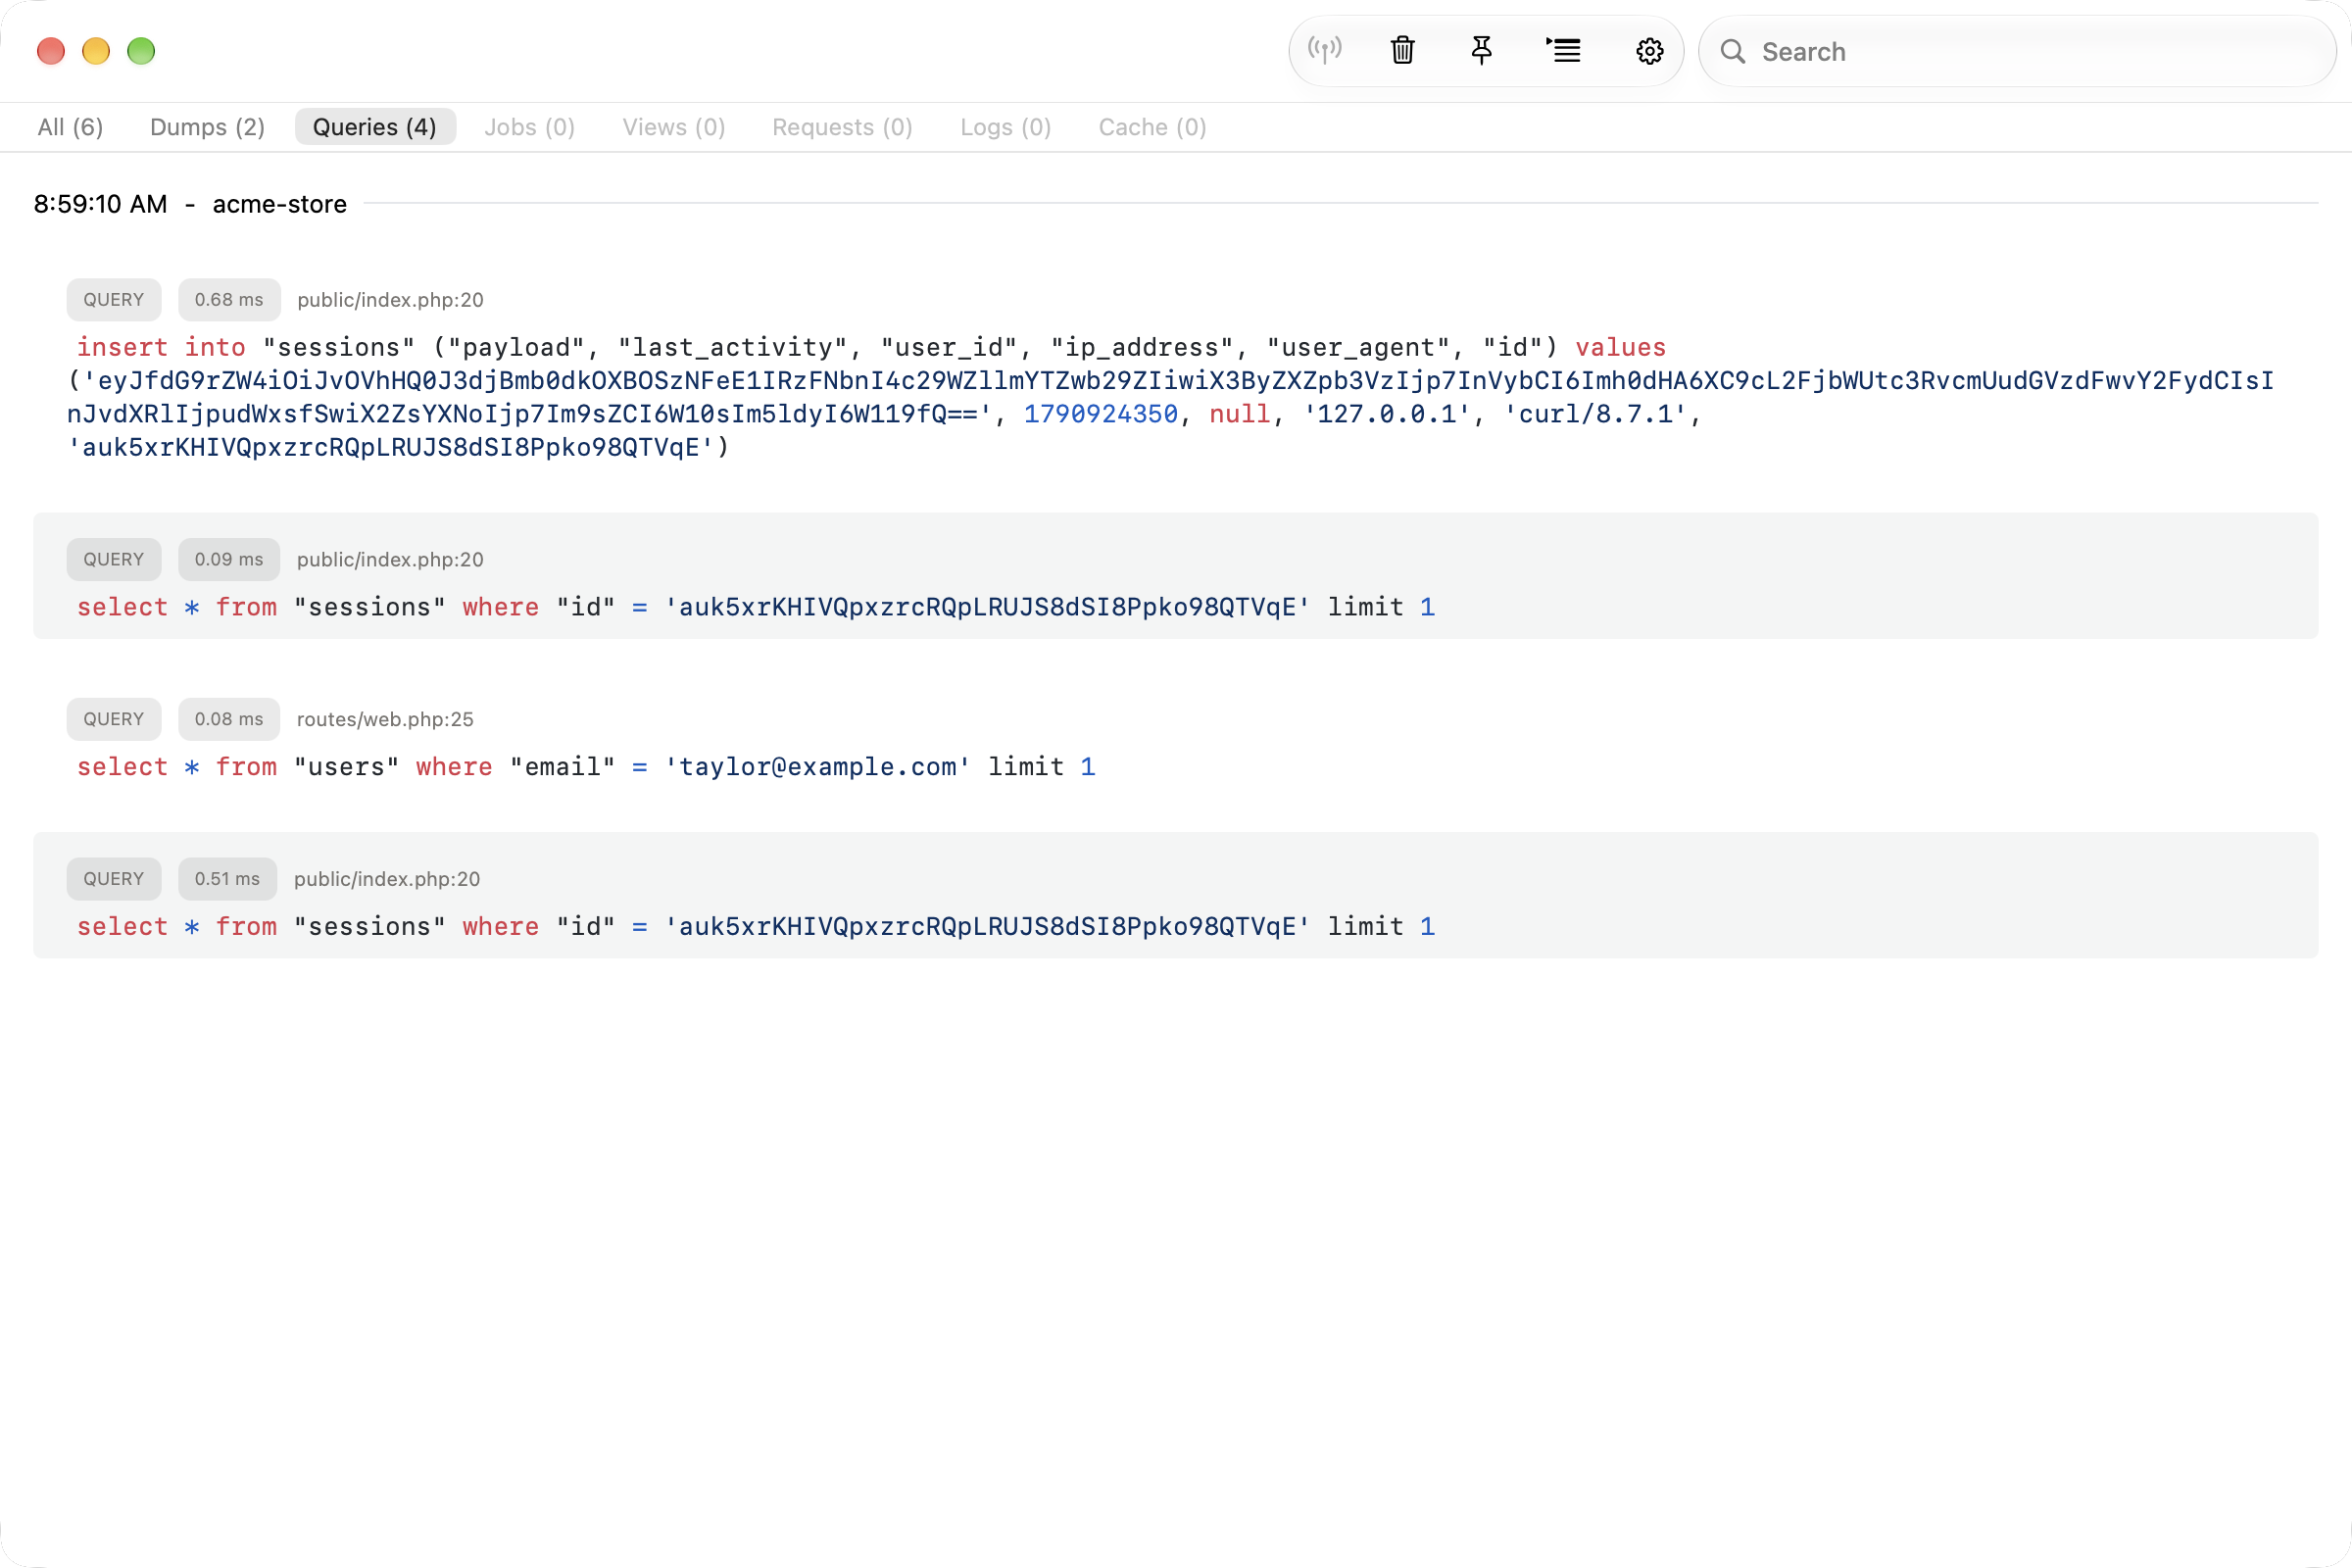
Task: Click the 0.09 ms duration badge
Action: (x=229, y=560)
